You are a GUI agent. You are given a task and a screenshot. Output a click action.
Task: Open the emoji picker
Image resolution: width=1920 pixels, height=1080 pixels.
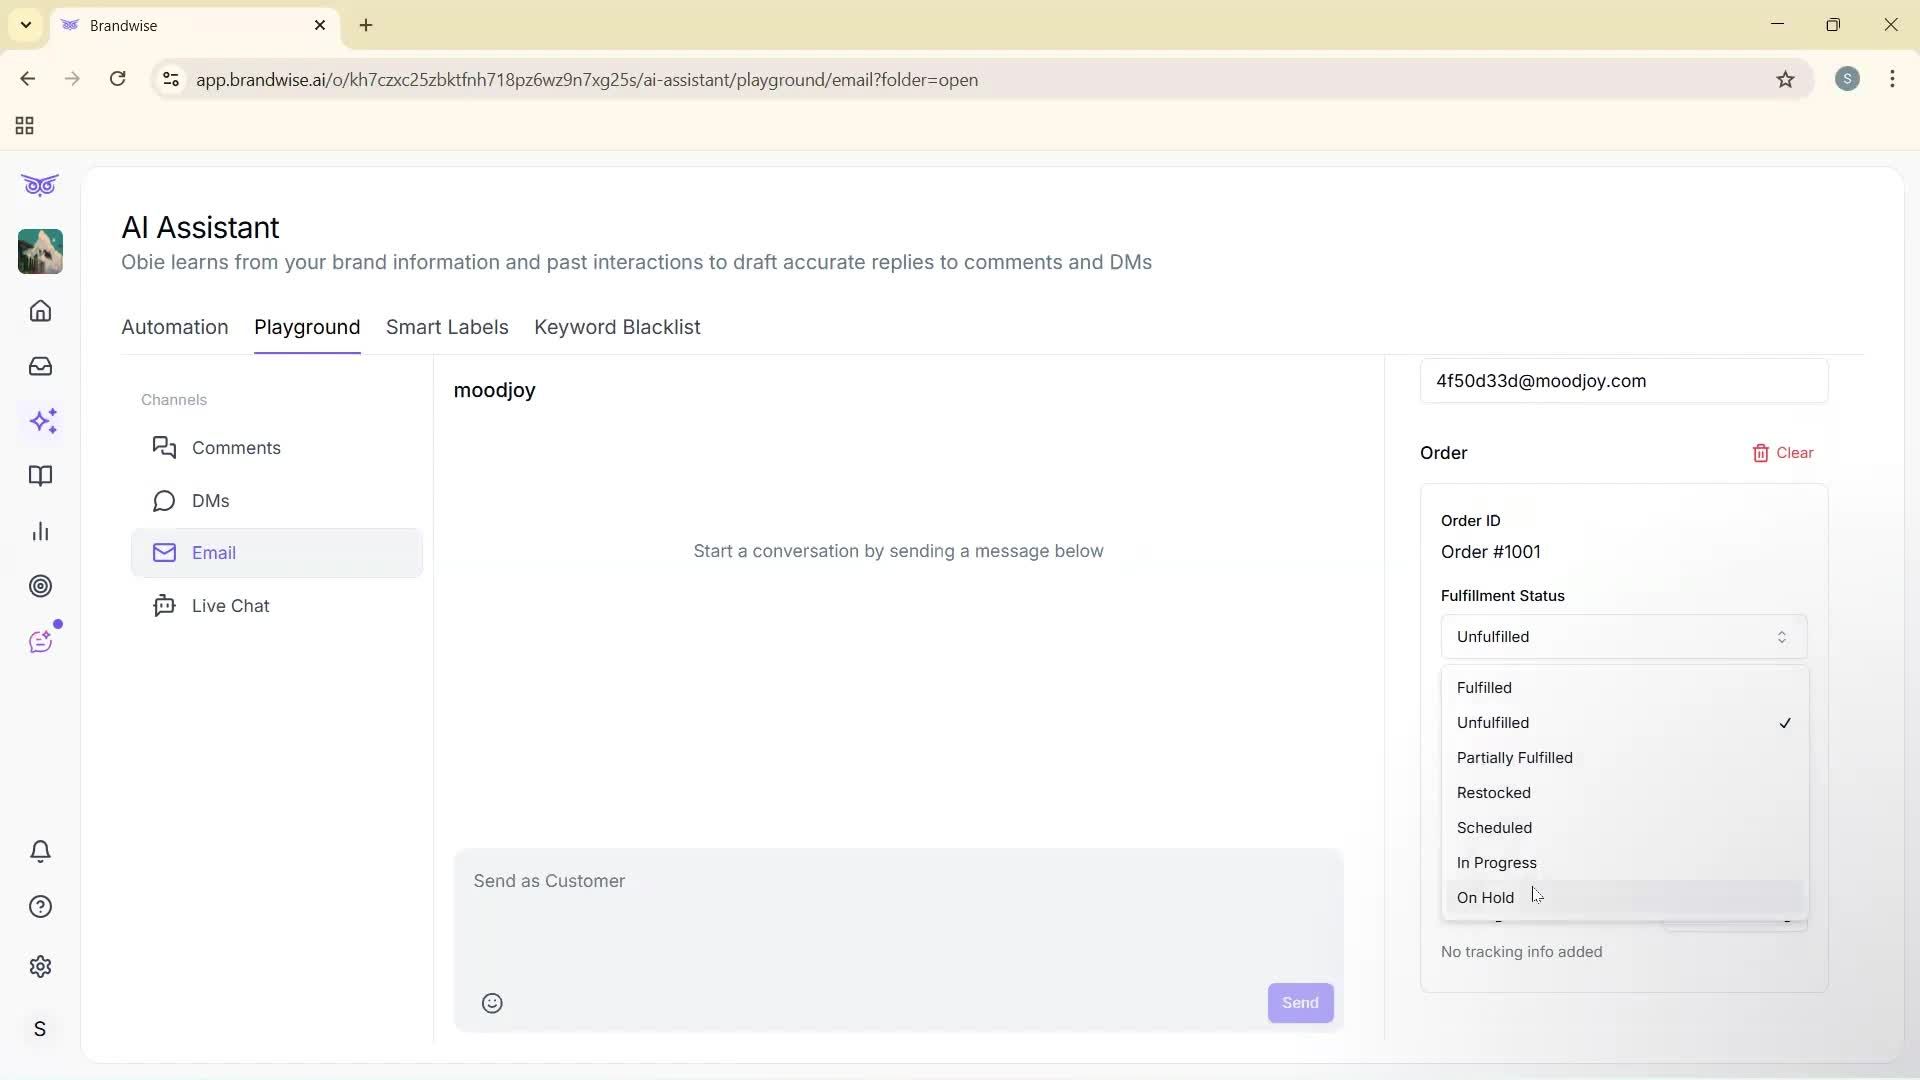491,1003
